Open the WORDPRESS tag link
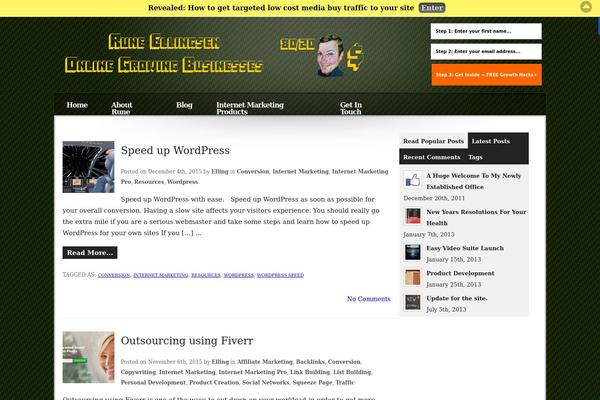Image resolution: width=600 pixels, height=400 pixels. click(x=239, y=275)
